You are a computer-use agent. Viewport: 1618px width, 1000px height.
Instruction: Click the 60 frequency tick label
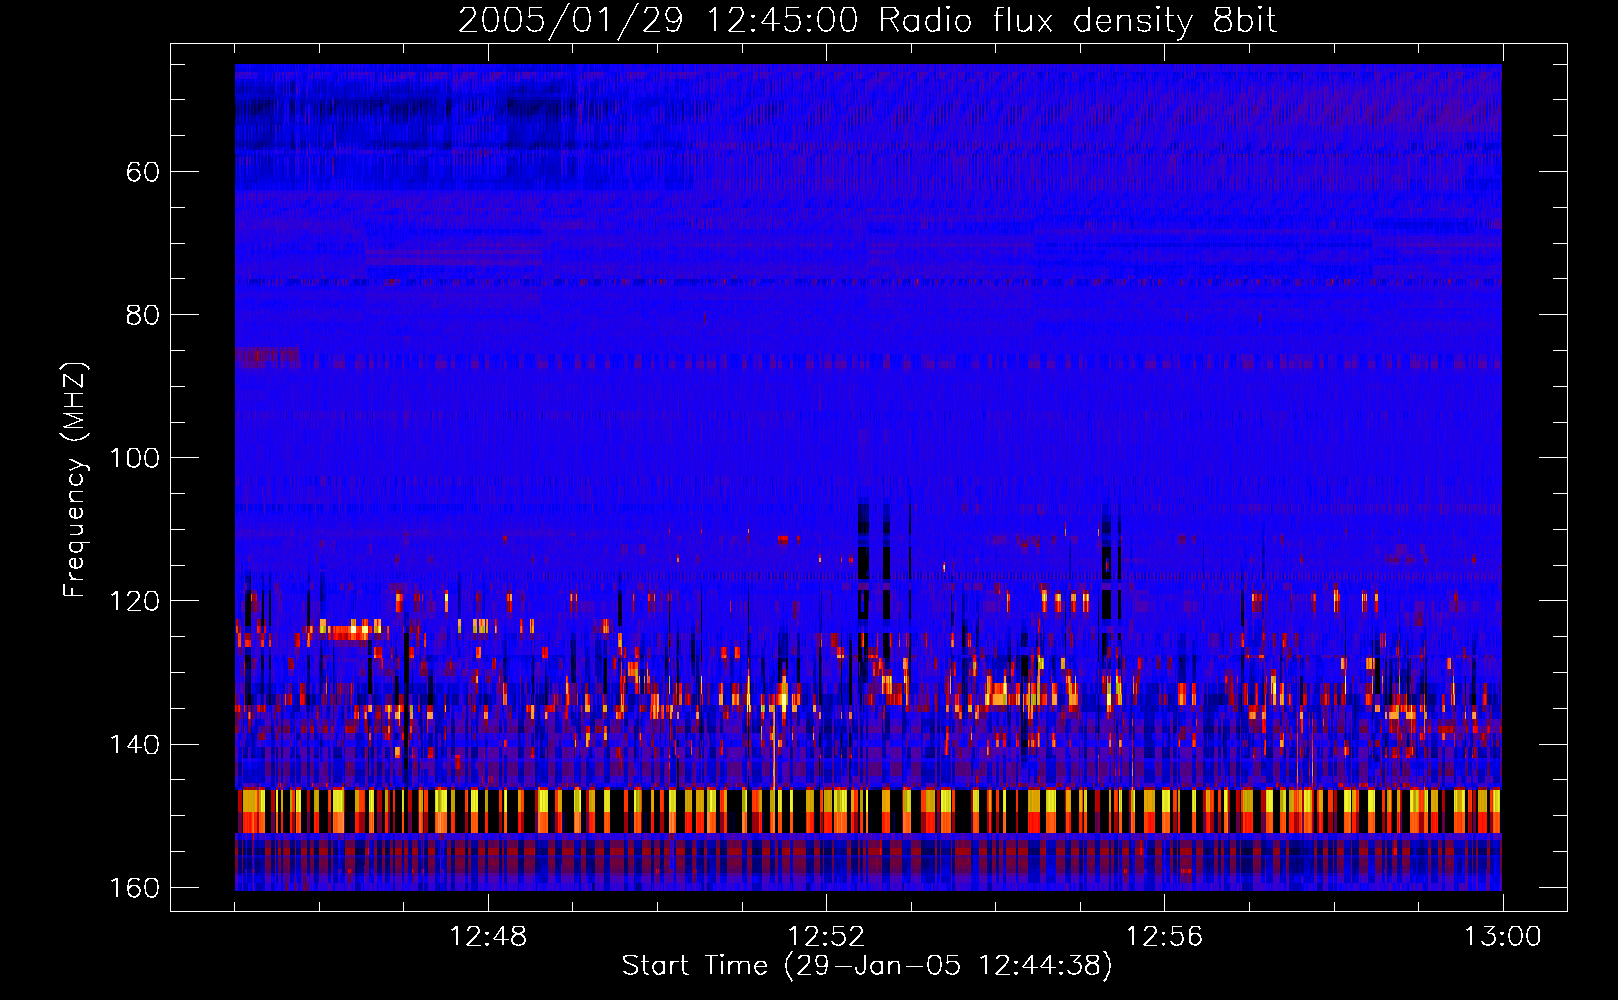point(143,172)
